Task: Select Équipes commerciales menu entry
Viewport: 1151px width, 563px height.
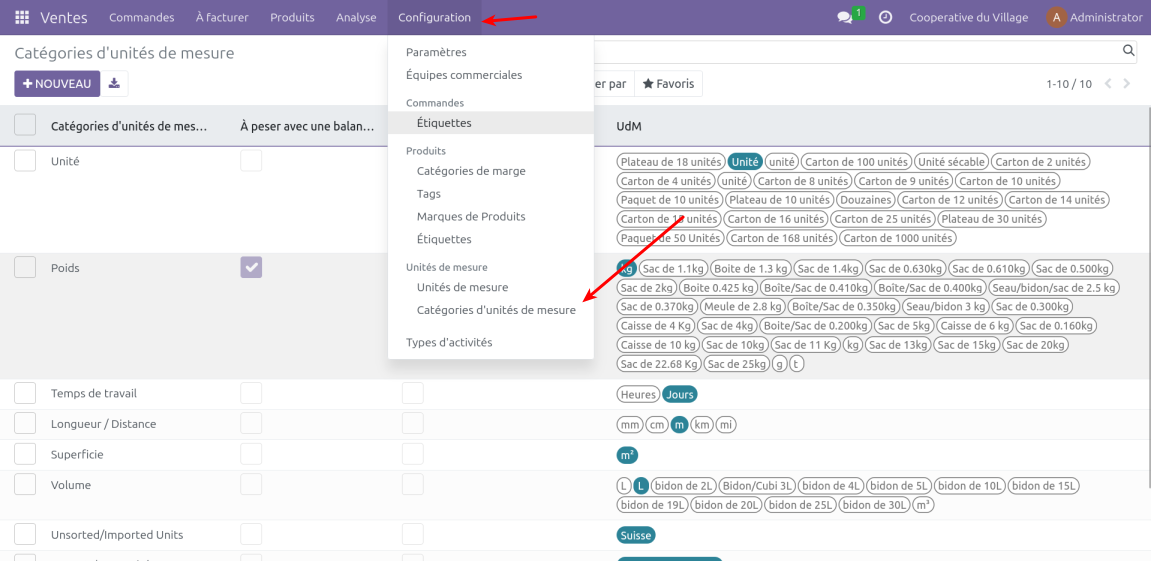Action: [464, 75]
